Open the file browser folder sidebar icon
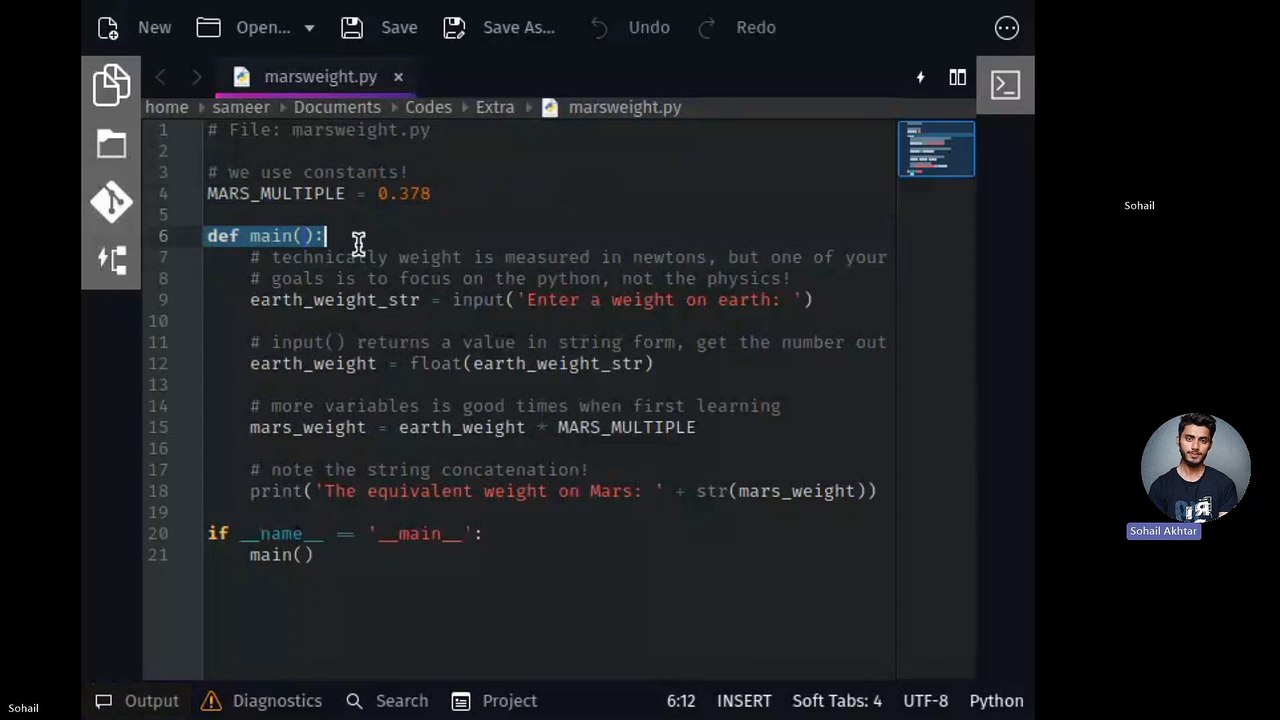Image resolution: width=1280 pixels, height=720 pixels. click(x=111, y=144)
